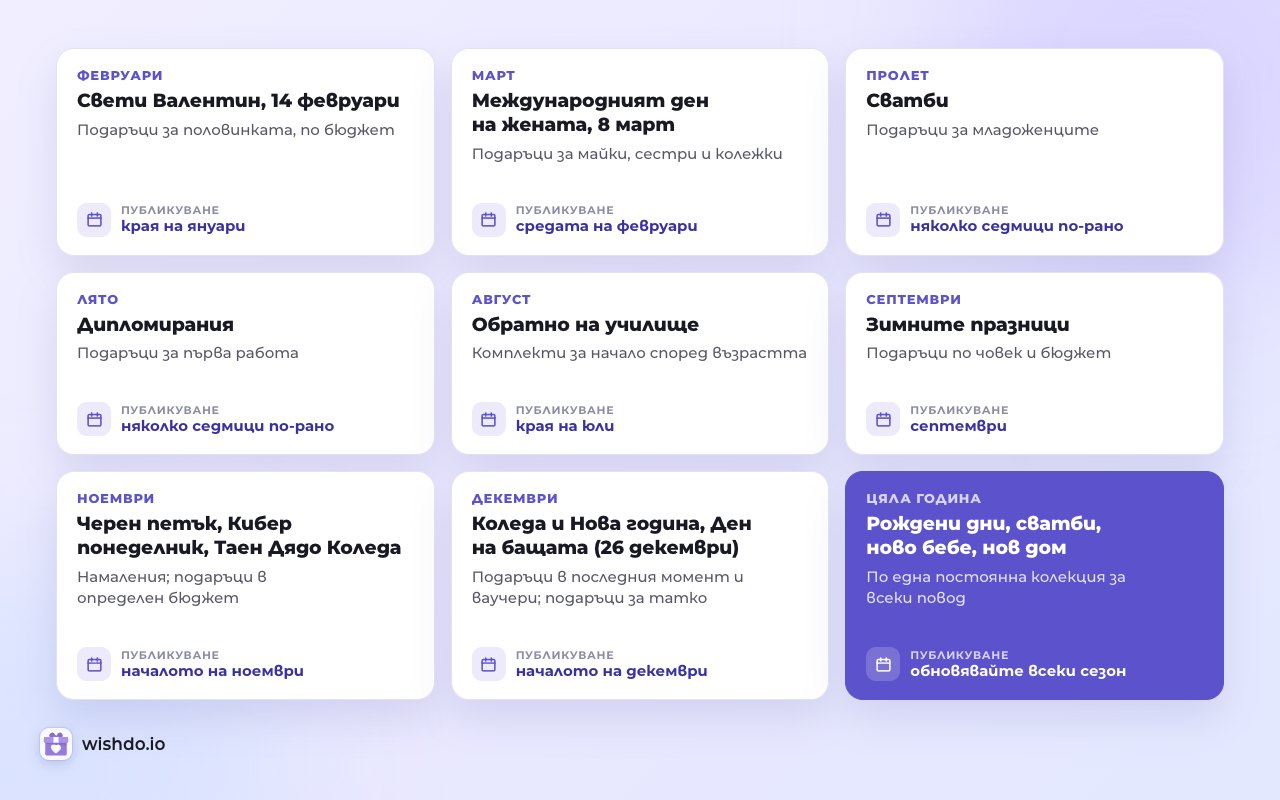The width and height of the screenshot is (1280, 800).
Task: Click "Комплекти за начало според възрастта"
Action: 639,353
